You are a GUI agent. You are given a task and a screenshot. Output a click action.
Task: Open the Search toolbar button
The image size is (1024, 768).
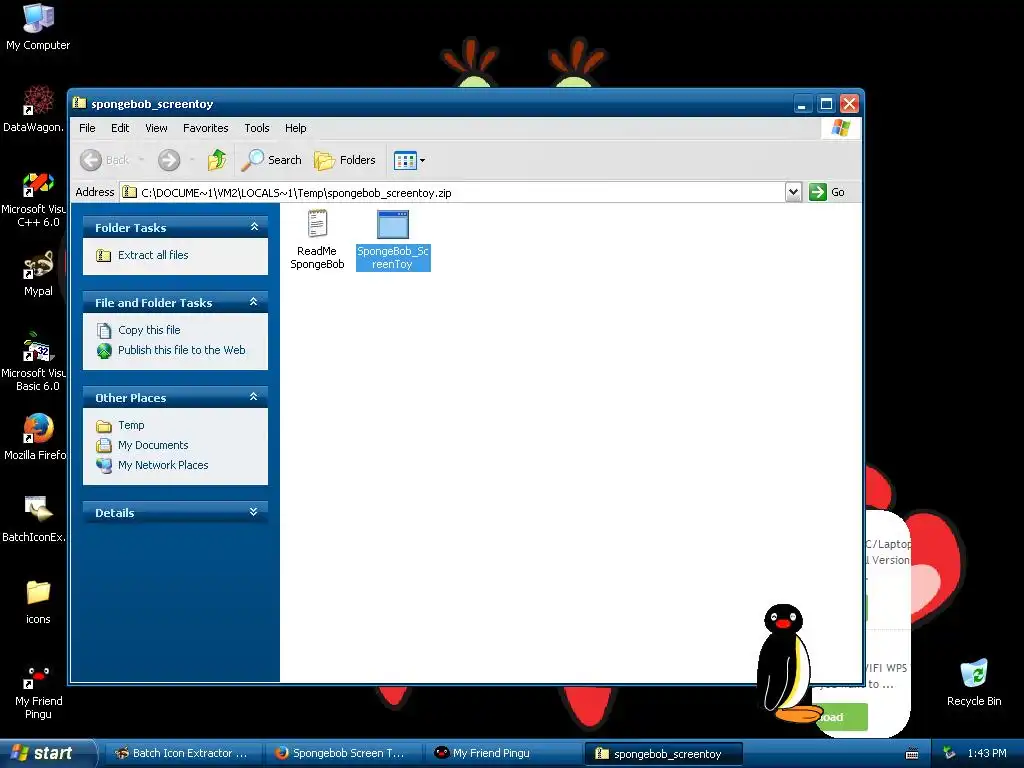[x=272, y=160]
